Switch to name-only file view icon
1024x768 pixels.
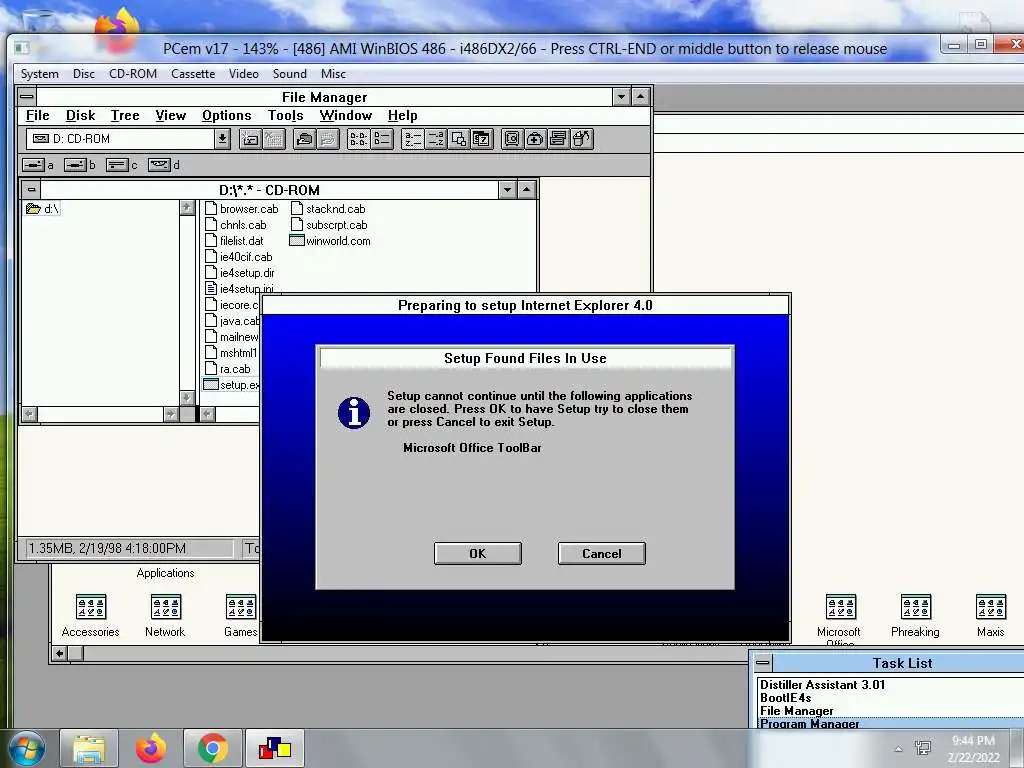[x=359, y=139]
